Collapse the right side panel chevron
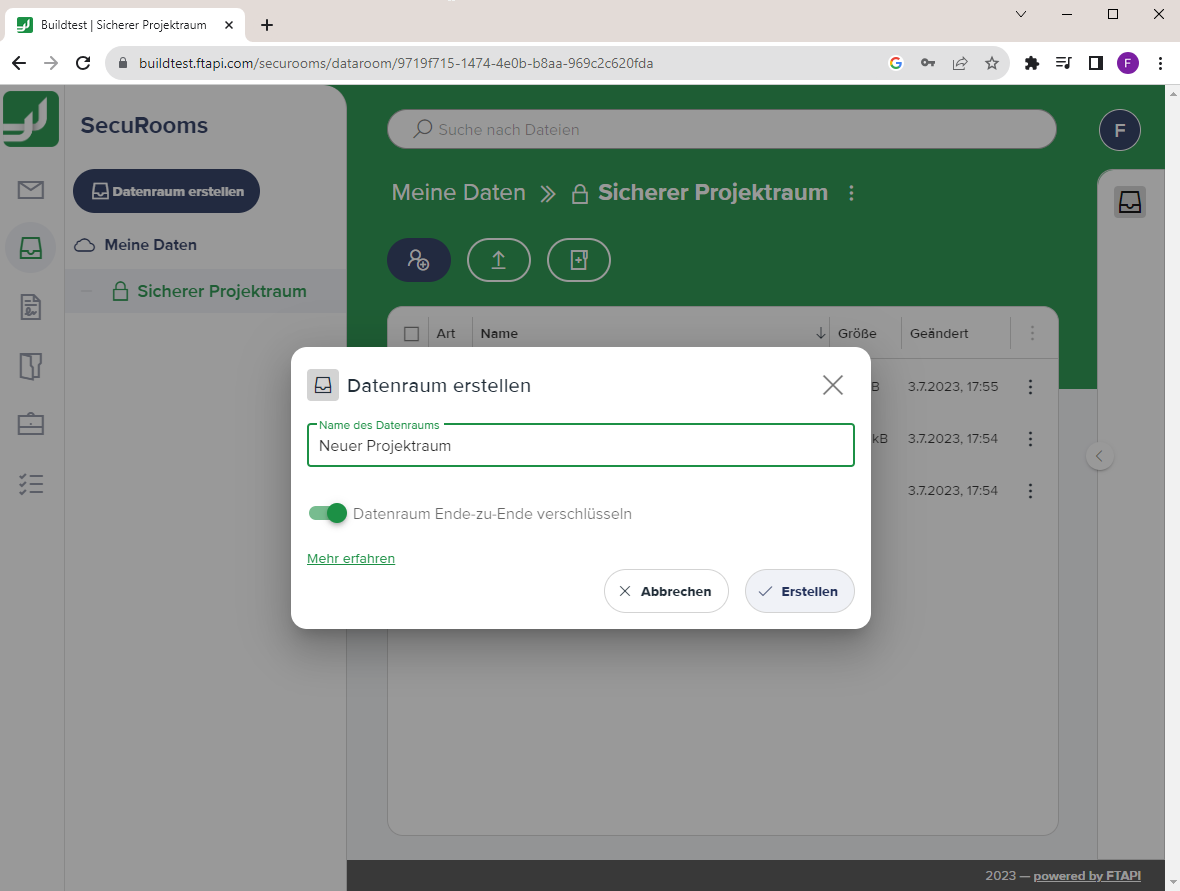 tap(1100, 455)
